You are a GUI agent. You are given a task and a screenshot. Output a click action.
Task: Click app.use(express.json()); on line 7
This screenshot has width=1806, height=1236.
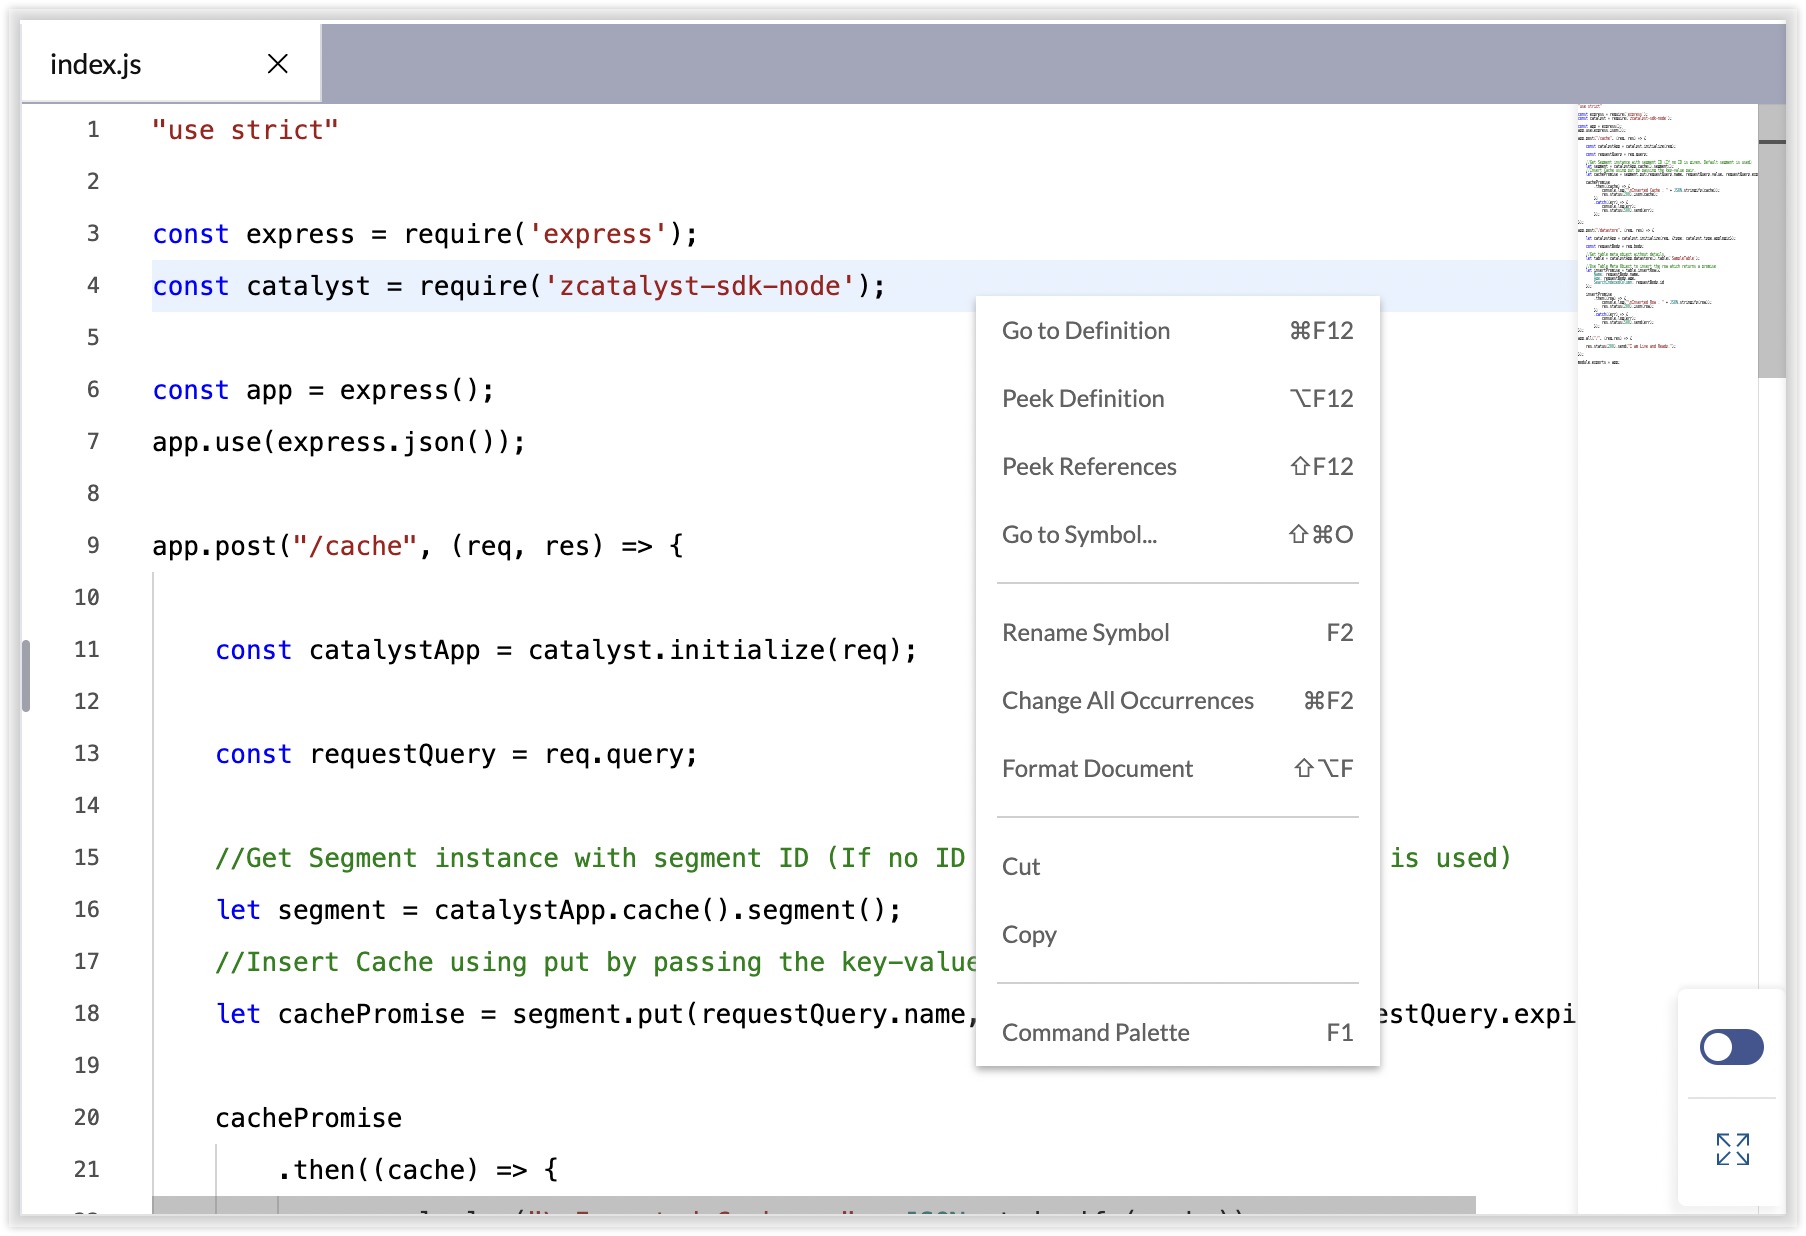(x=339, y=442)
